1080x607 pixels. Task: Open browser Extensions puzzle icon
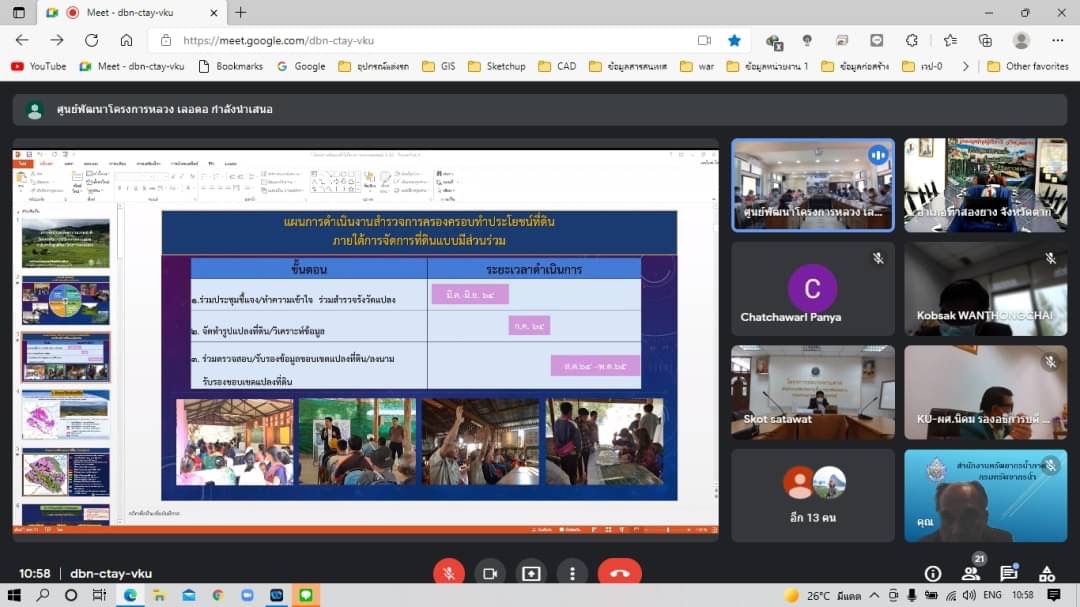(x=912, y=41)
